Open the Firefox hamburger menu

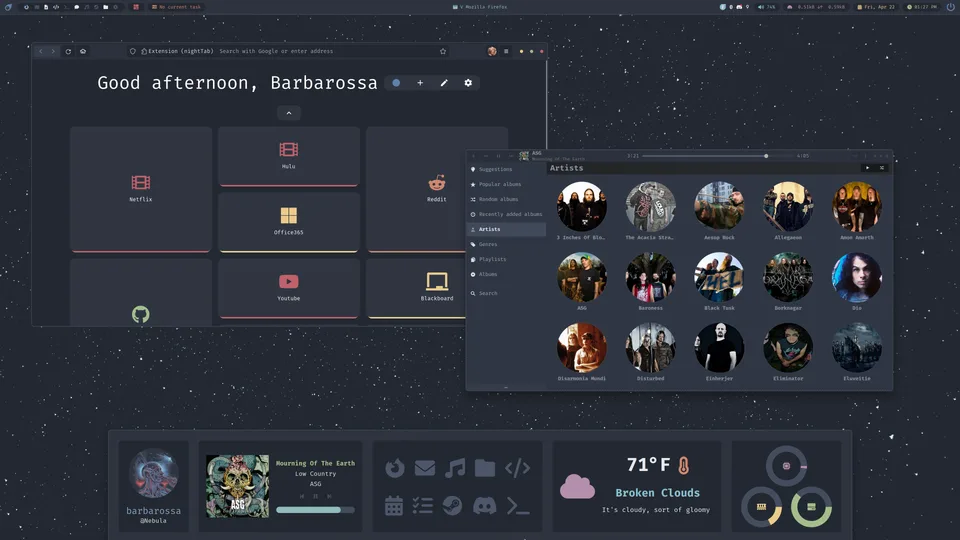[x=506, y=51]
